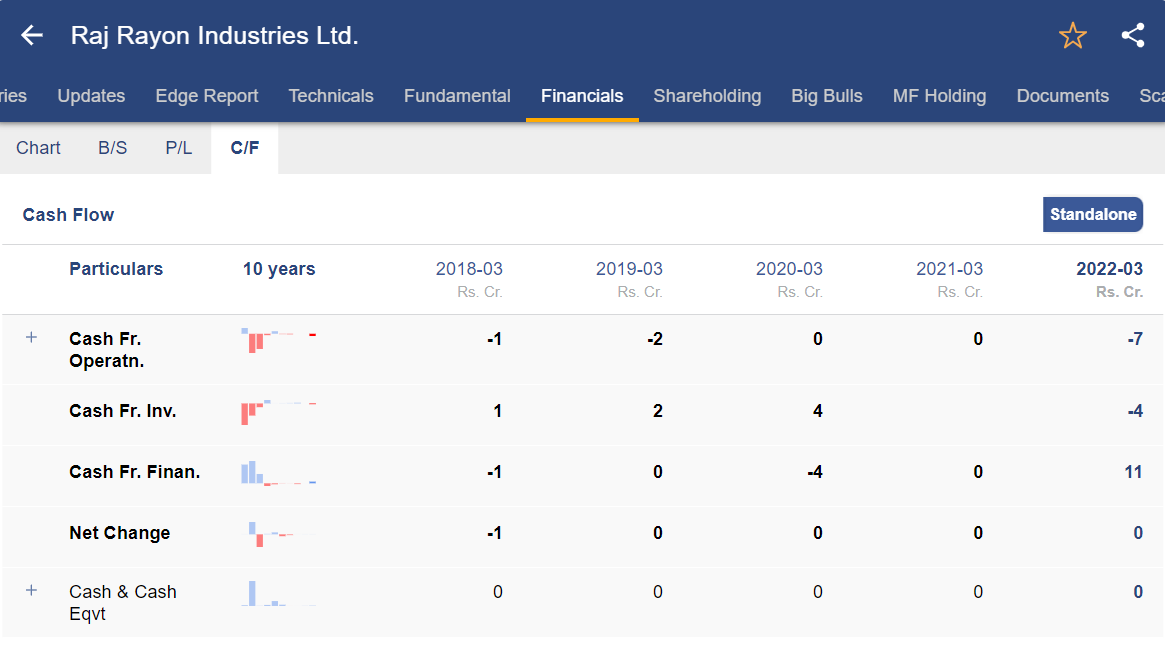Click the Cash Fr. Inv. sparkline chart
This screenshot has width=1165, height=662.
pos(279,412)
